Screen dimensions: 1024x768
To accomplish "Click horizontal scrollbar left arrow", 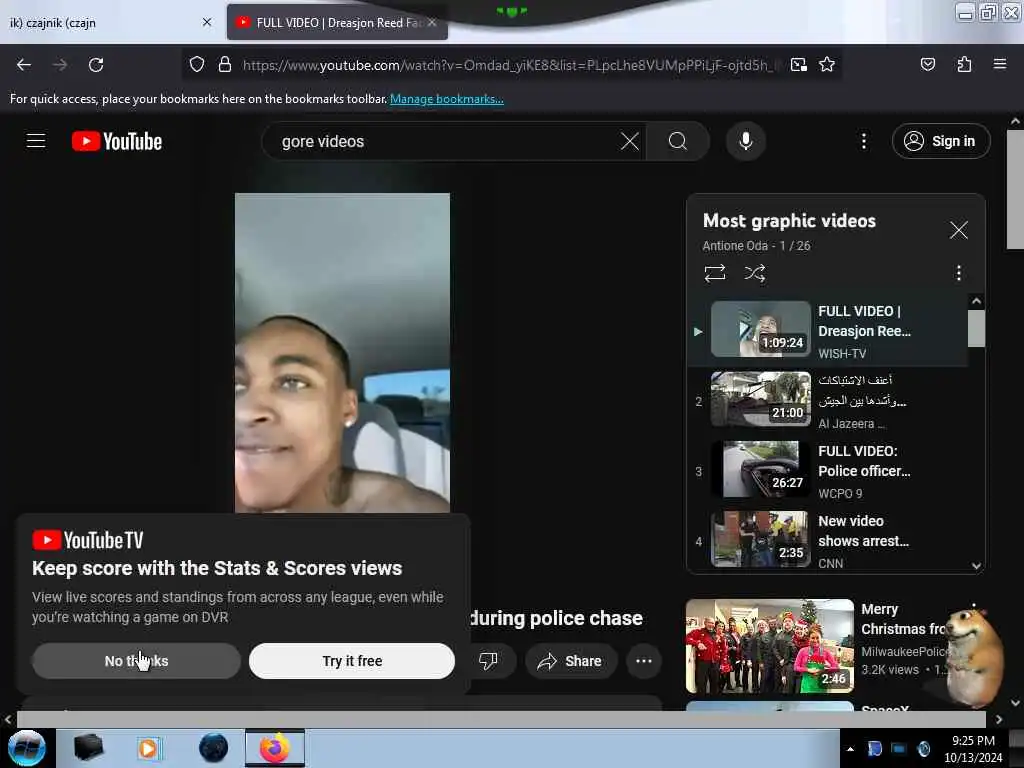I will 8,719.
